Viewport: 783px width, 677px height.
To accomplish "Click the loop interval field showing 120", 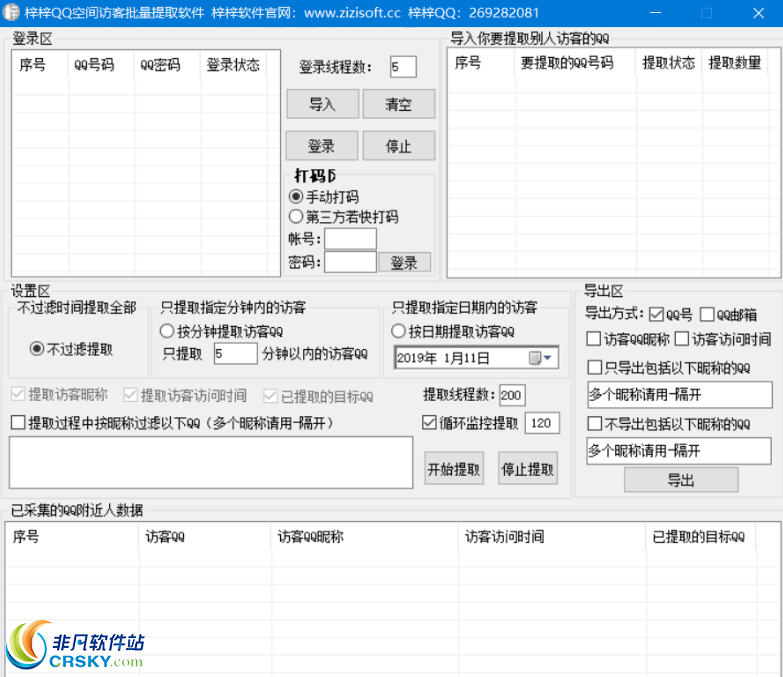I will click(x=542, y=423).
